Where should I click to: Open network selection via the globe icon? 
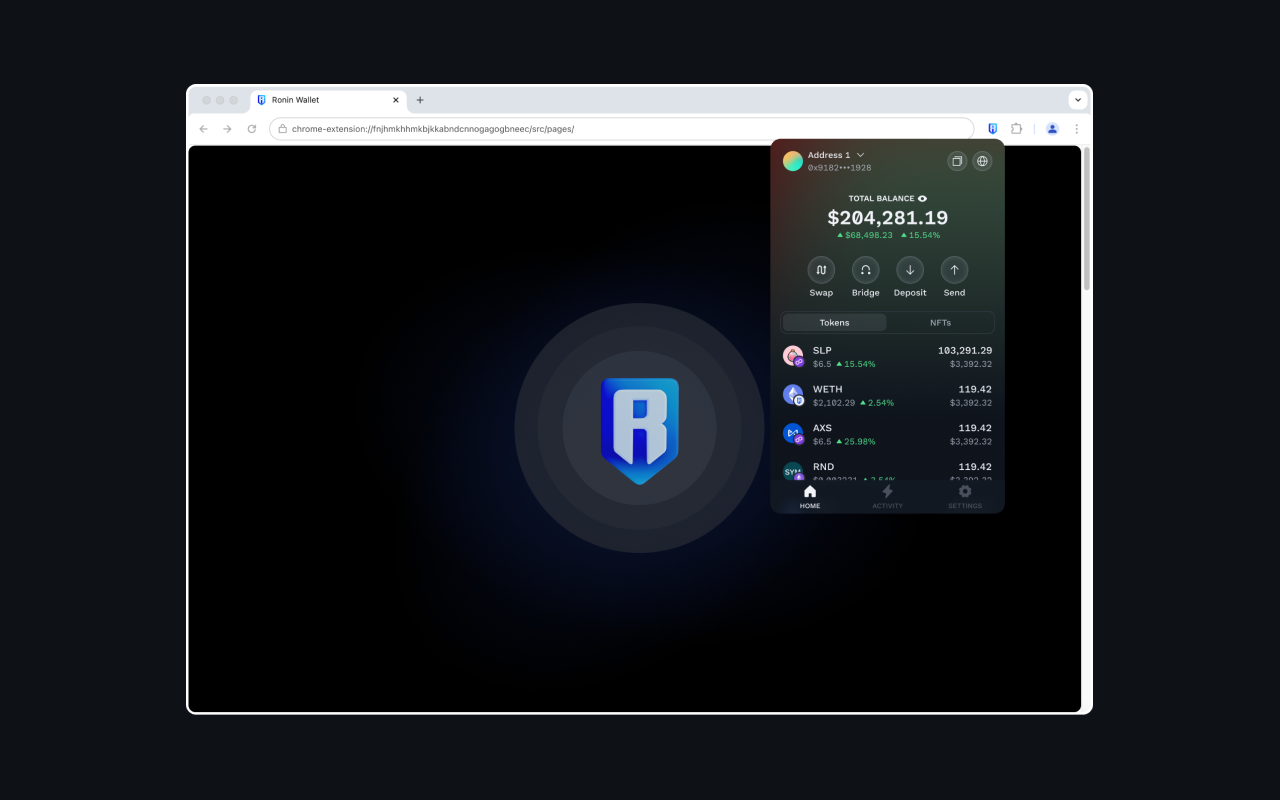[982, 160]
